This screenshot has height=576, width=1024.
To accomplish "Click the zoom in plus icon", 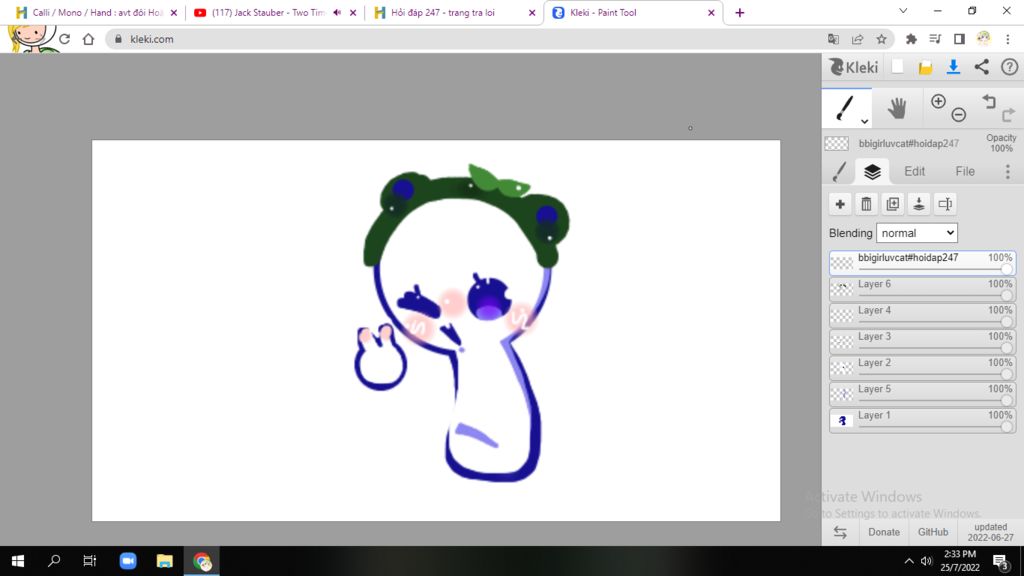I will click(x=938, y=101).
